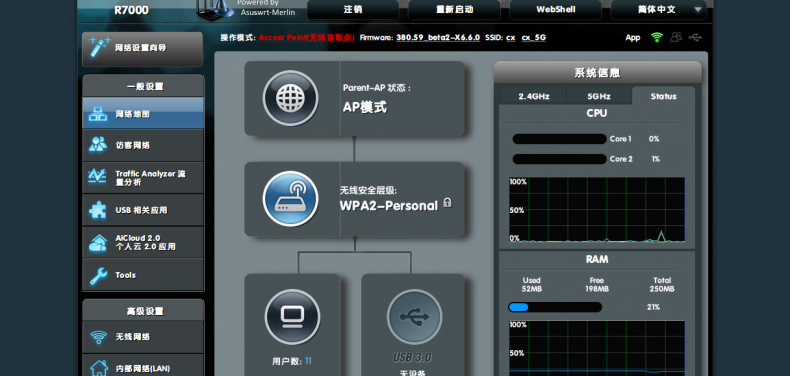Open the WebShell button
The image size is (790, 376).
556,10
